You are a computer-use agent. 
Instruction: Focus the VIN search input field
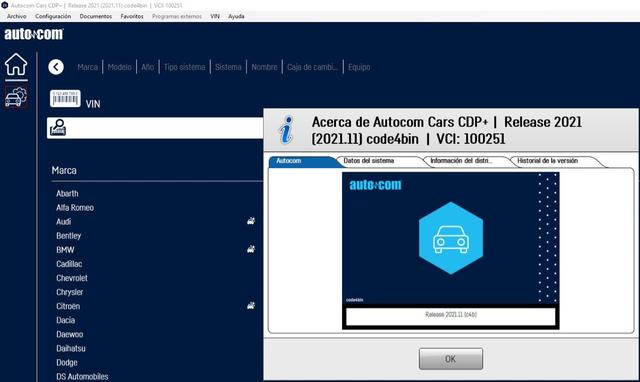pyautogui.click(x=155, y=128)
